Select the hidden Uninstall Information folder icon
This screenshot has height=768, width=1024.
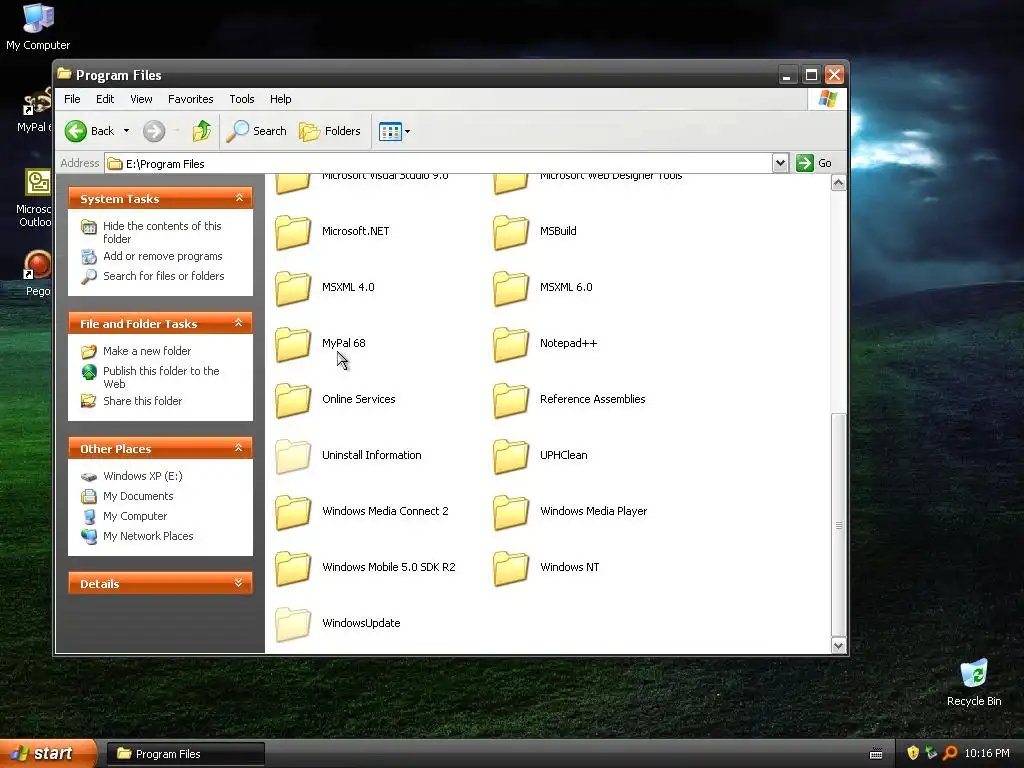[293, 456]
